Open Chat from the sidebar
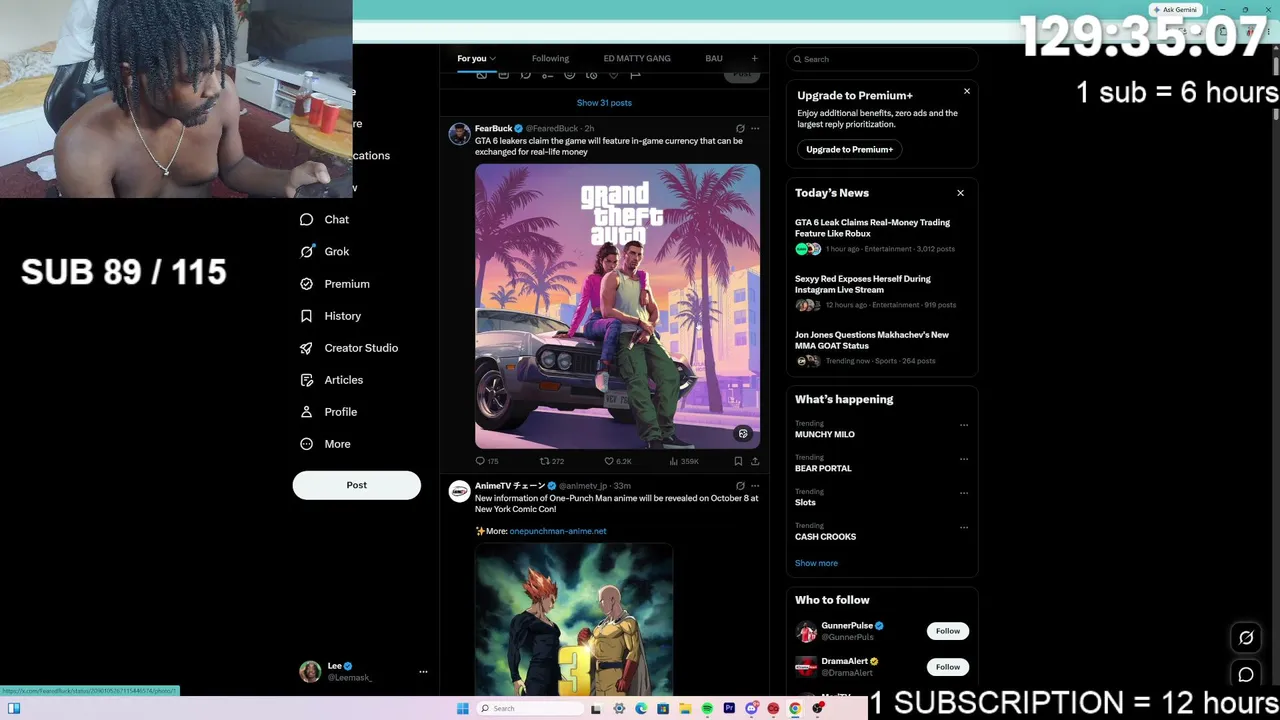Image resolution: width=1280 pixels, height=720 pixels. tap(325, 220)
